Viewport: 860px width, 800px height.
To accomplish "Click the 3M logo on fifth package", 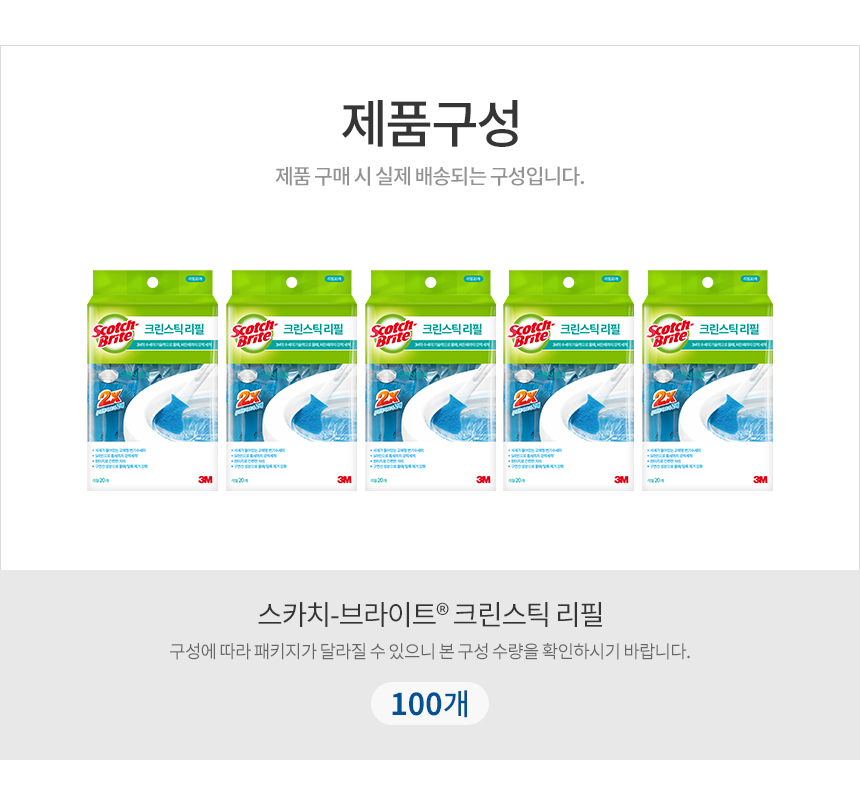I will coord(760,479).
